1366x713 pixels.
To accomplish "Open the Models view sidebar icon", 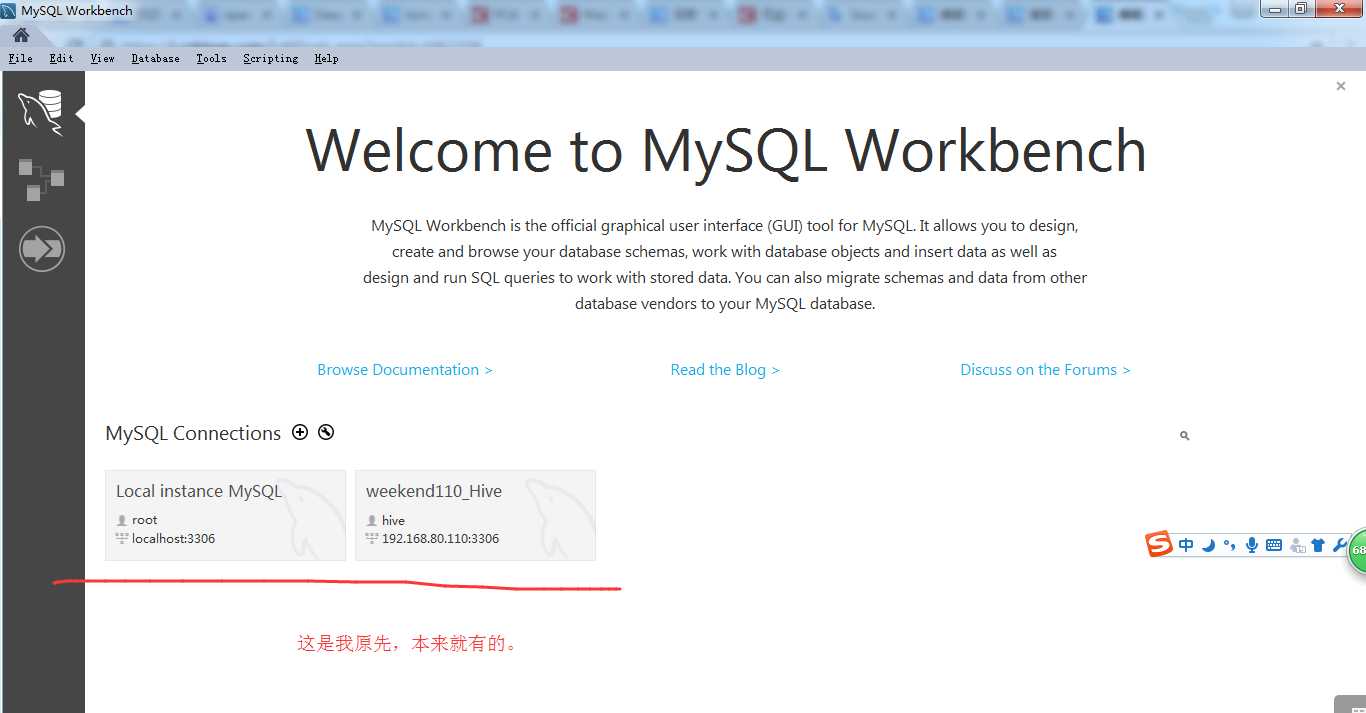I will pos(41,179).
